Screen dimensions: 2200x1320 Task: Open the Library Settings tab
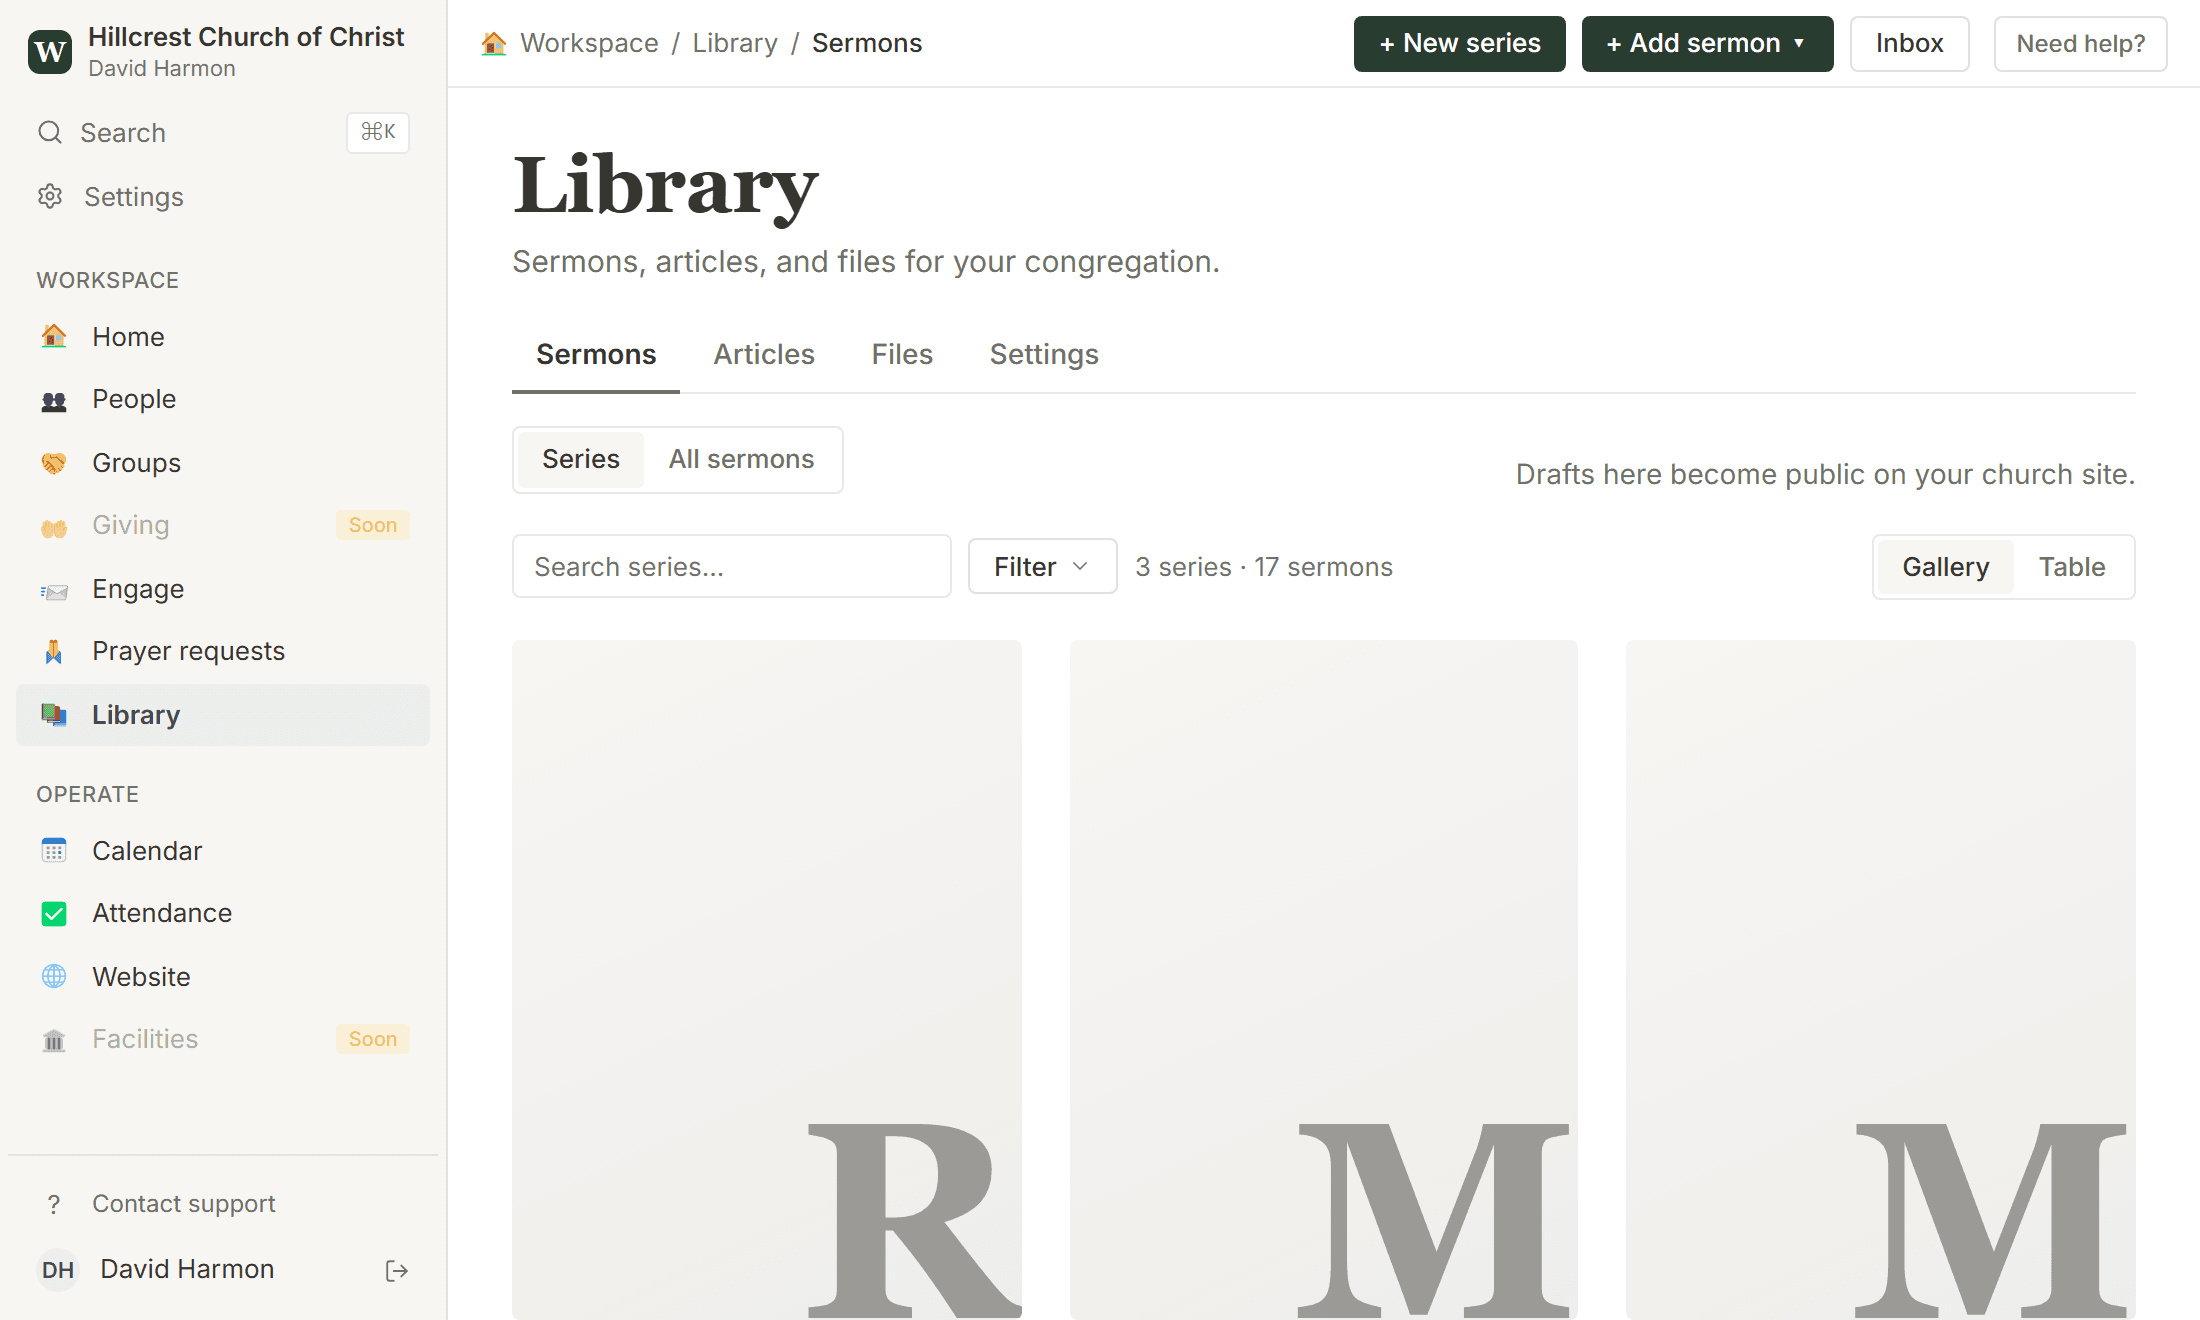click(1044, 354)
